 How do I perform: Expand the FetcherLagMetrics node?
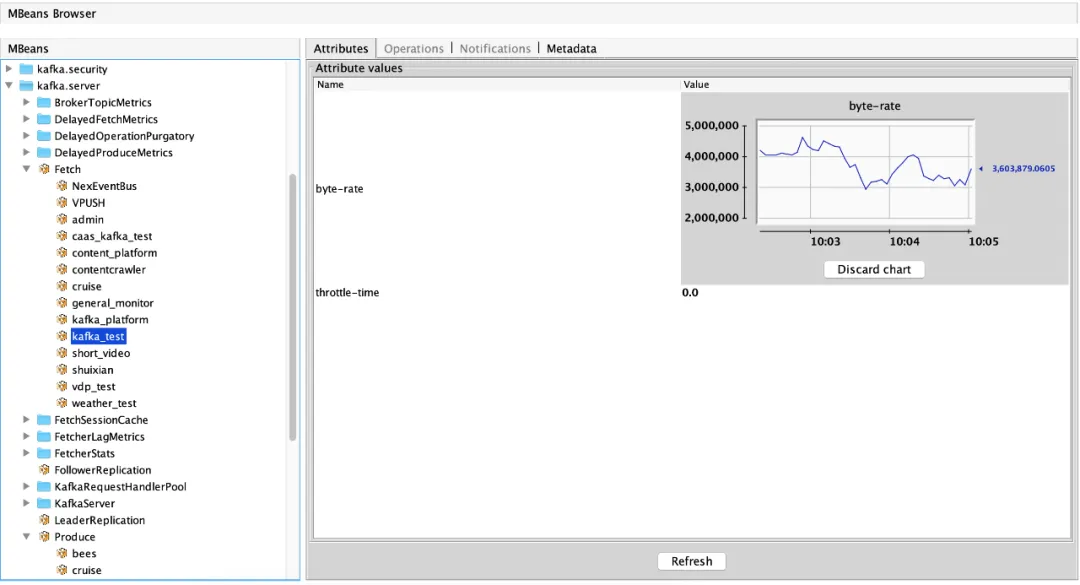(x=26, y=436)
